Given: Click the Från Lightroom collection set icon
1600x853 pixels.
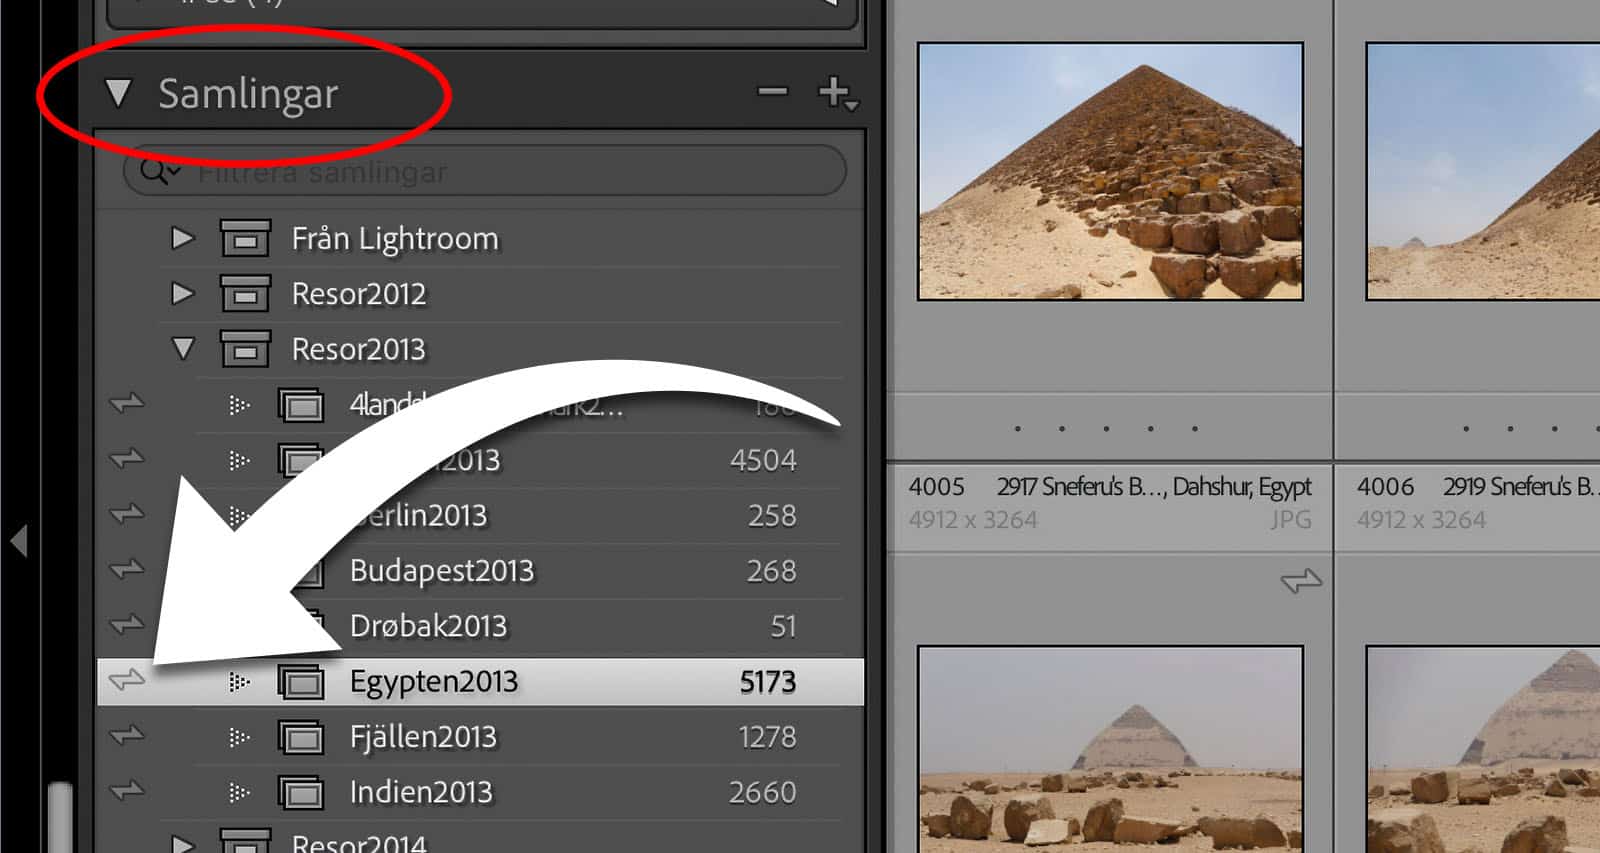Looking at the screenshot, I should coord(245,239).
